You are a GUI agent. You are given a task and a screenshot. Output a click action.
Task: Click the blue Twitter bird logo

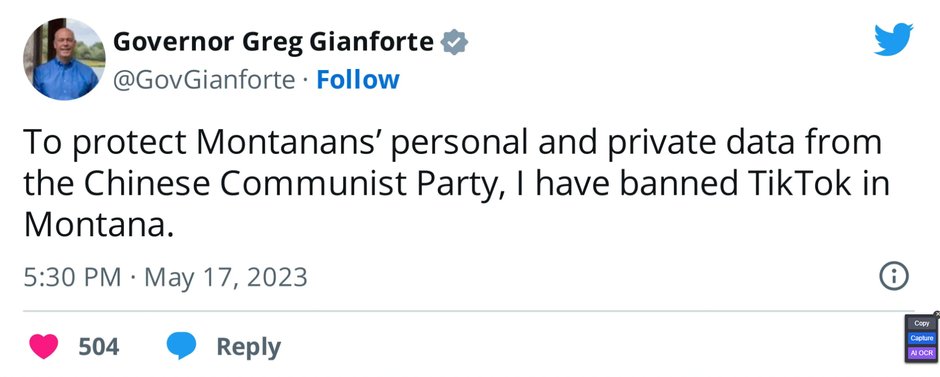pyautogui.click(x=893, y=39)
